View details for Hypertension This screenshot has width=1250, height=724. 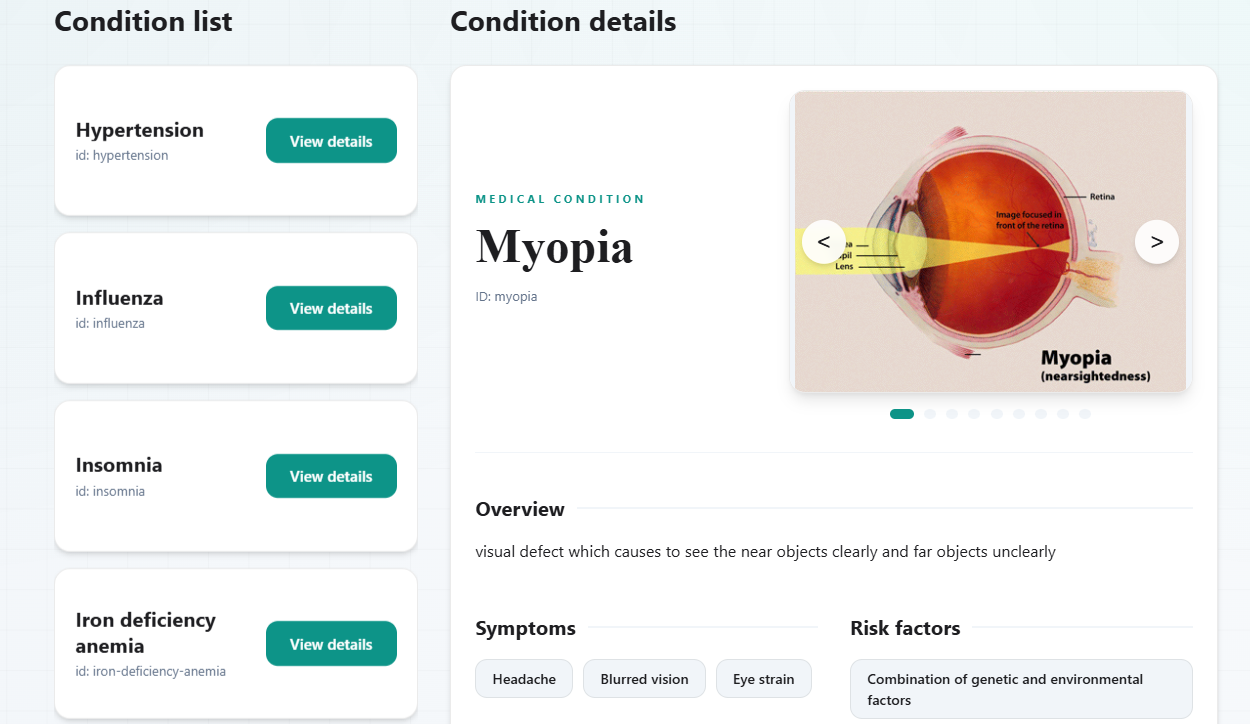coord(331,140)
